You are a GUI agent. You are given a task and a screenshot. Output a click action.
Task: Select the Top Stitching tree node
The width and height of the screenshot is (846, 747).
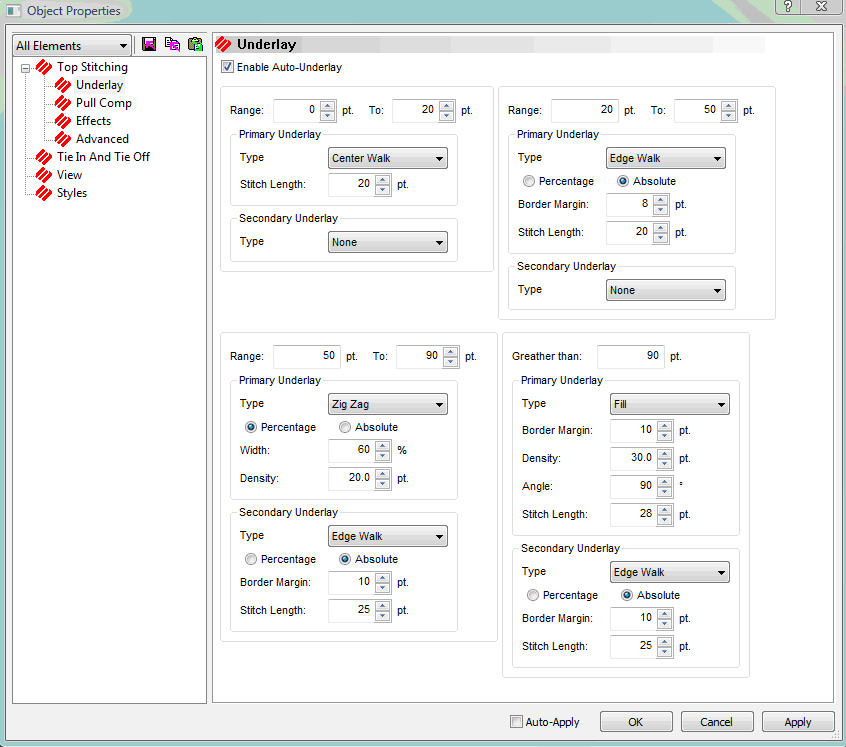coord(92,67)
